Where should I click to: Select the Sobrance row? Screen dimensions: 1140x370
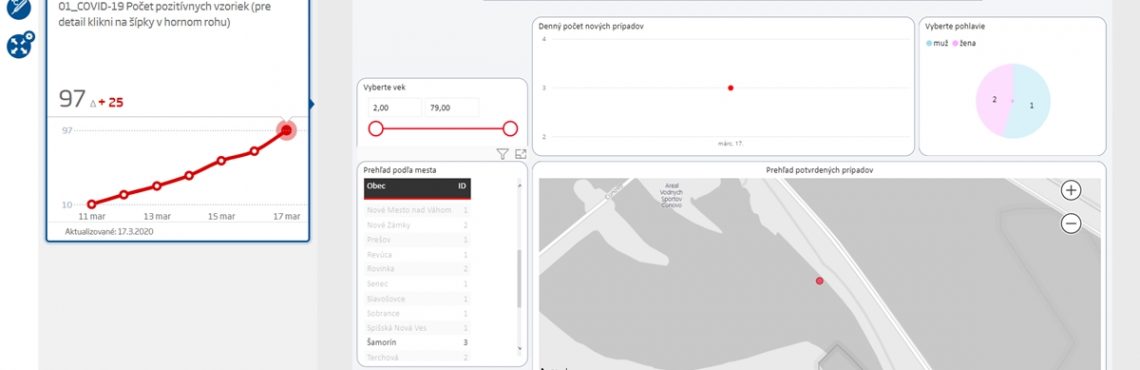coord(417,313)
